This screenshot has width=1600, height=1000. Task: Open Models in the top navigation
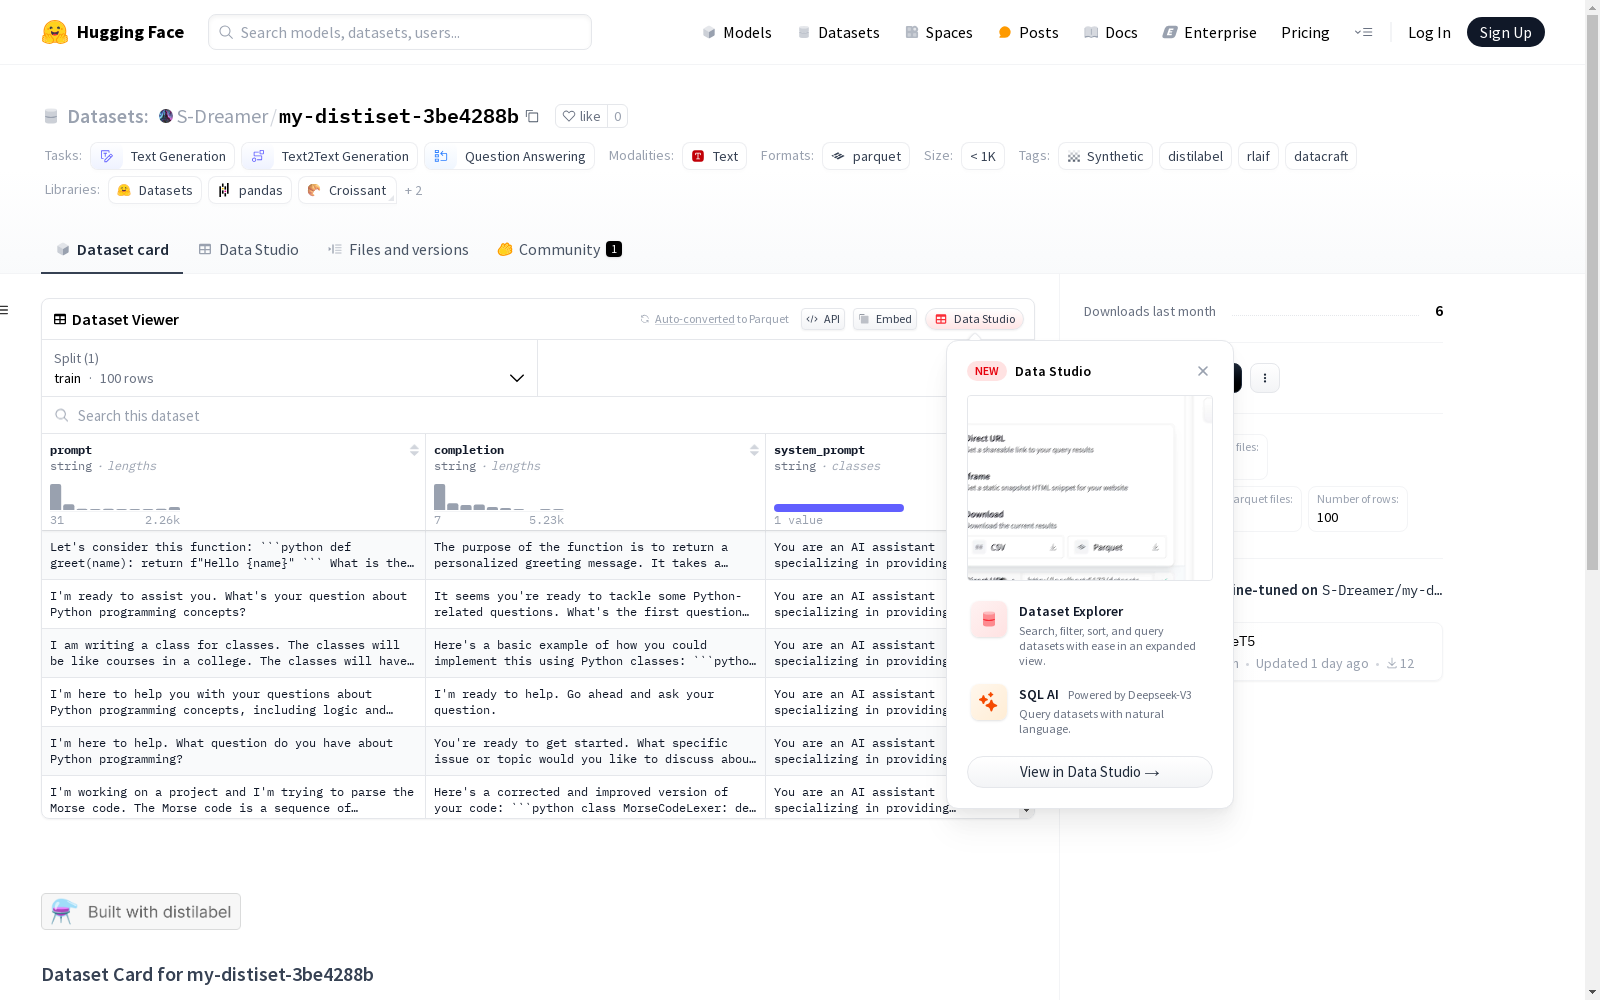[x=737, y=32]
